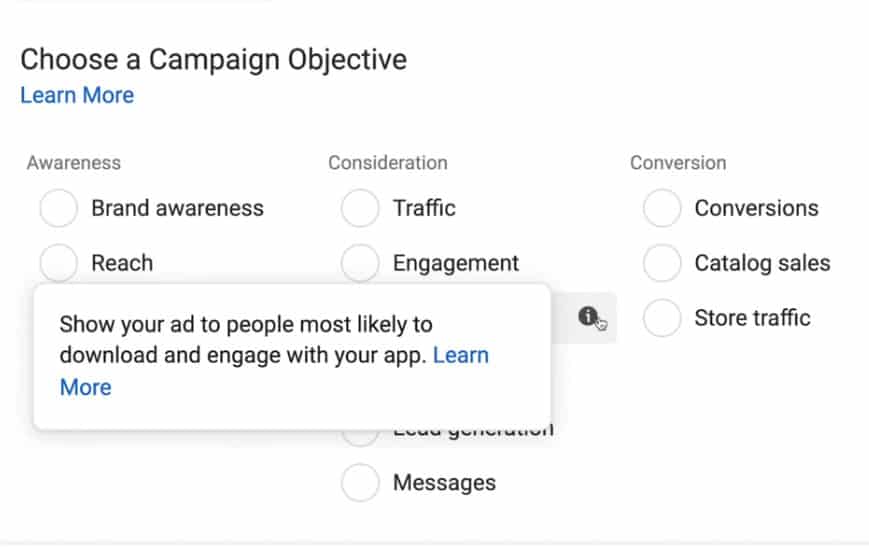
Task: Choose the Reach objective radio circle
Action: (x=59, y=263)
